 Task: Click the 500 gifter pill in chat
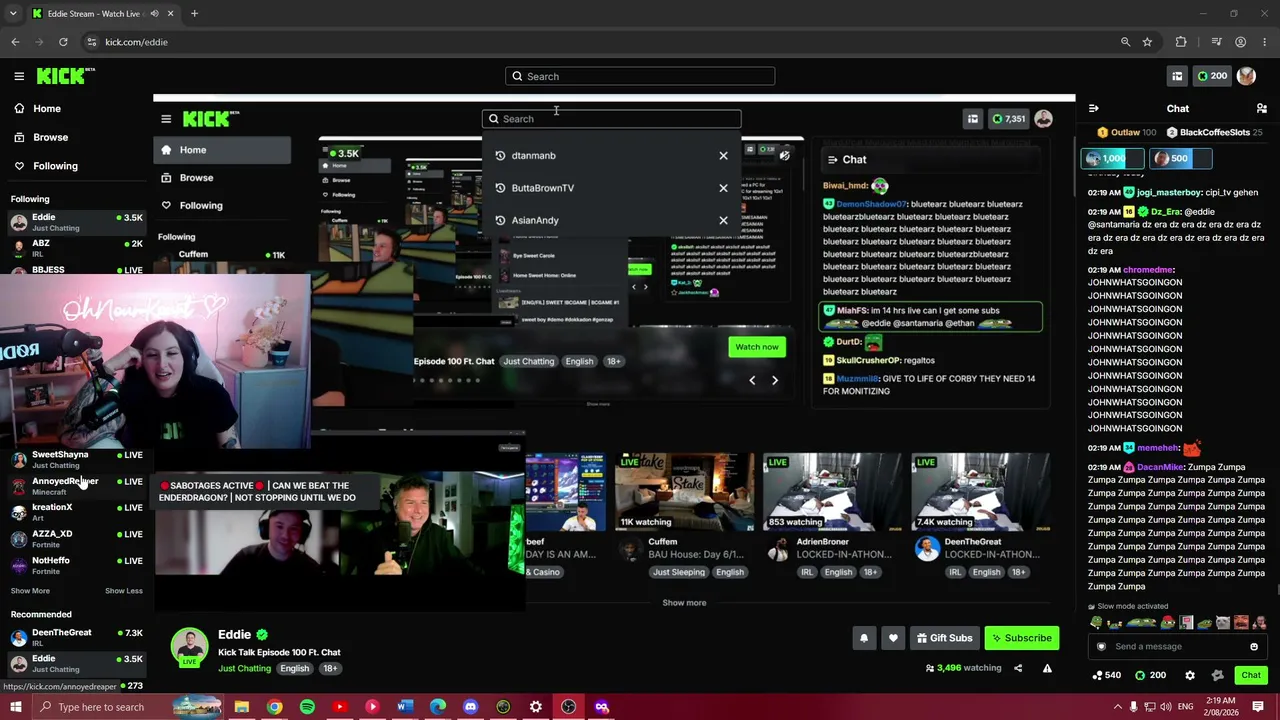1180,158
